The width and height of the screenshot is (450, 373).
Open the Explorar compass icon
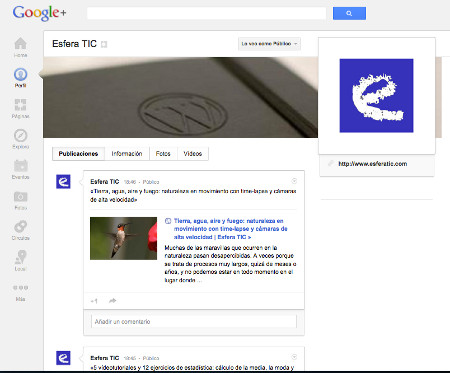pos(20,136)
